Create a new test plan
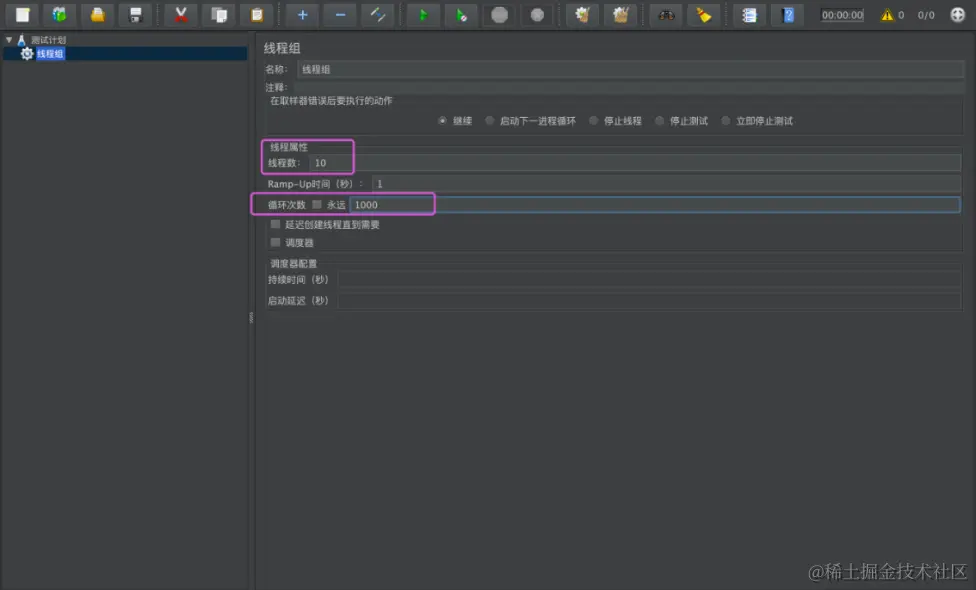 click(22, 15)
